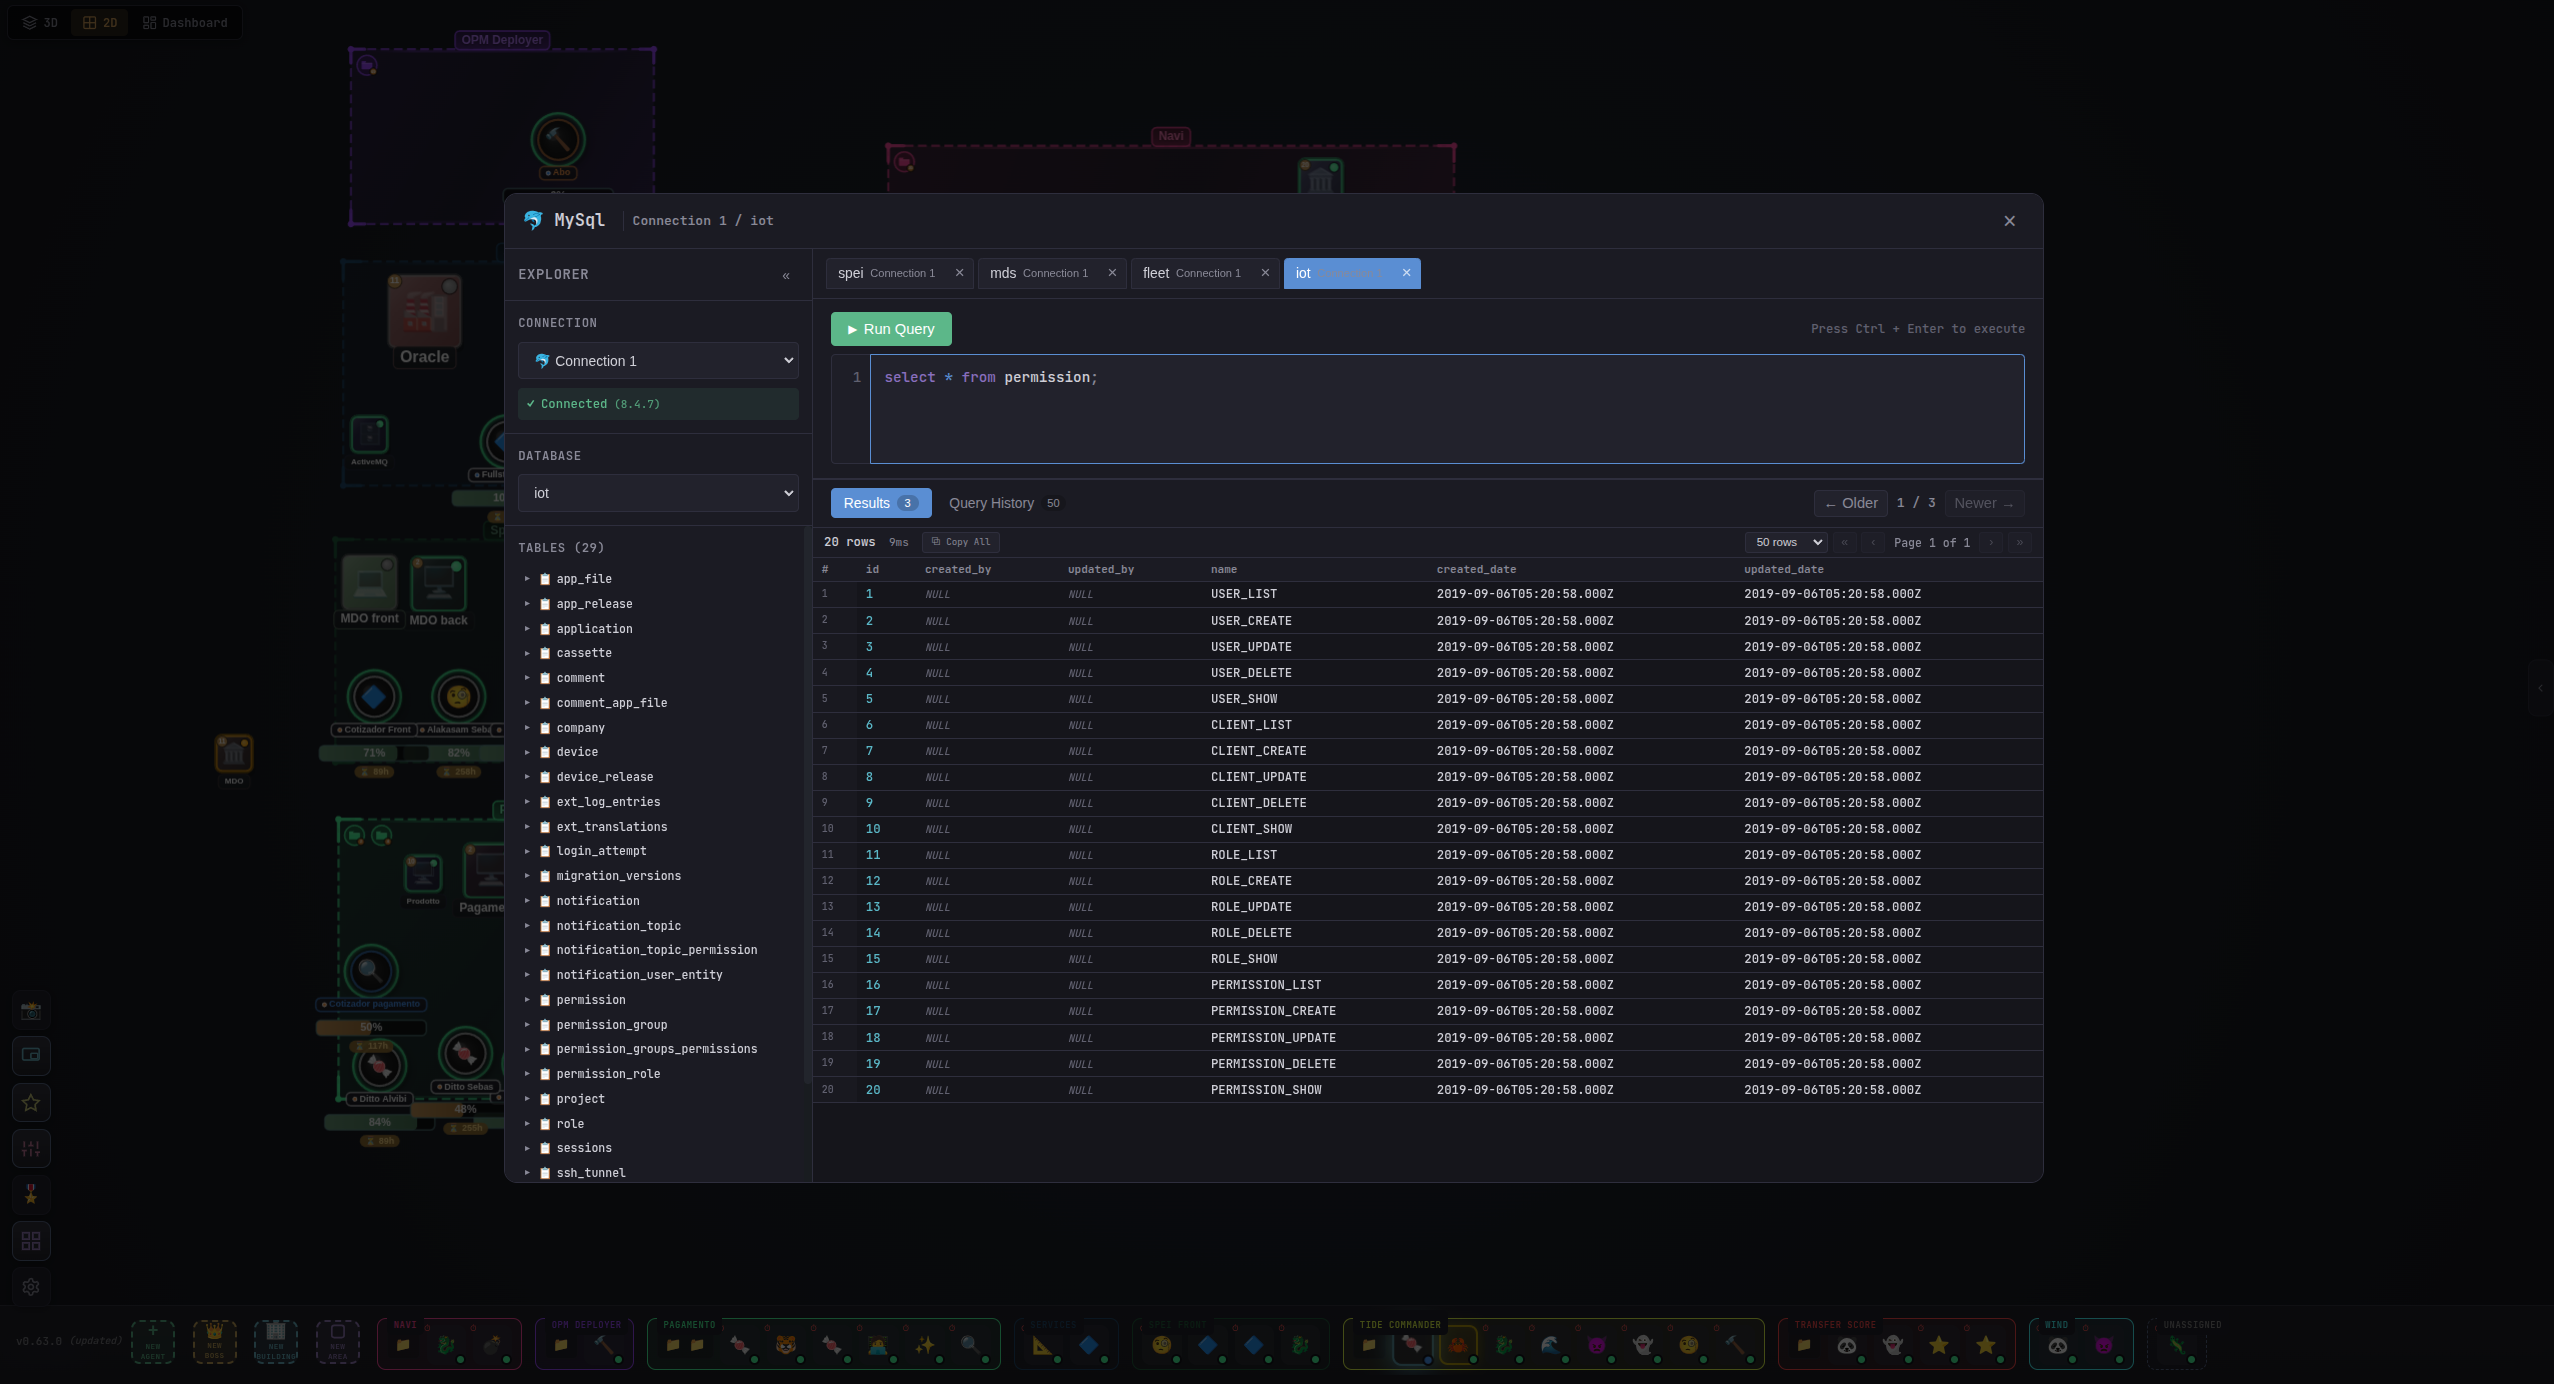
Task: Select the camera capture icon in left sidebar
Action: click(31, 1009)
